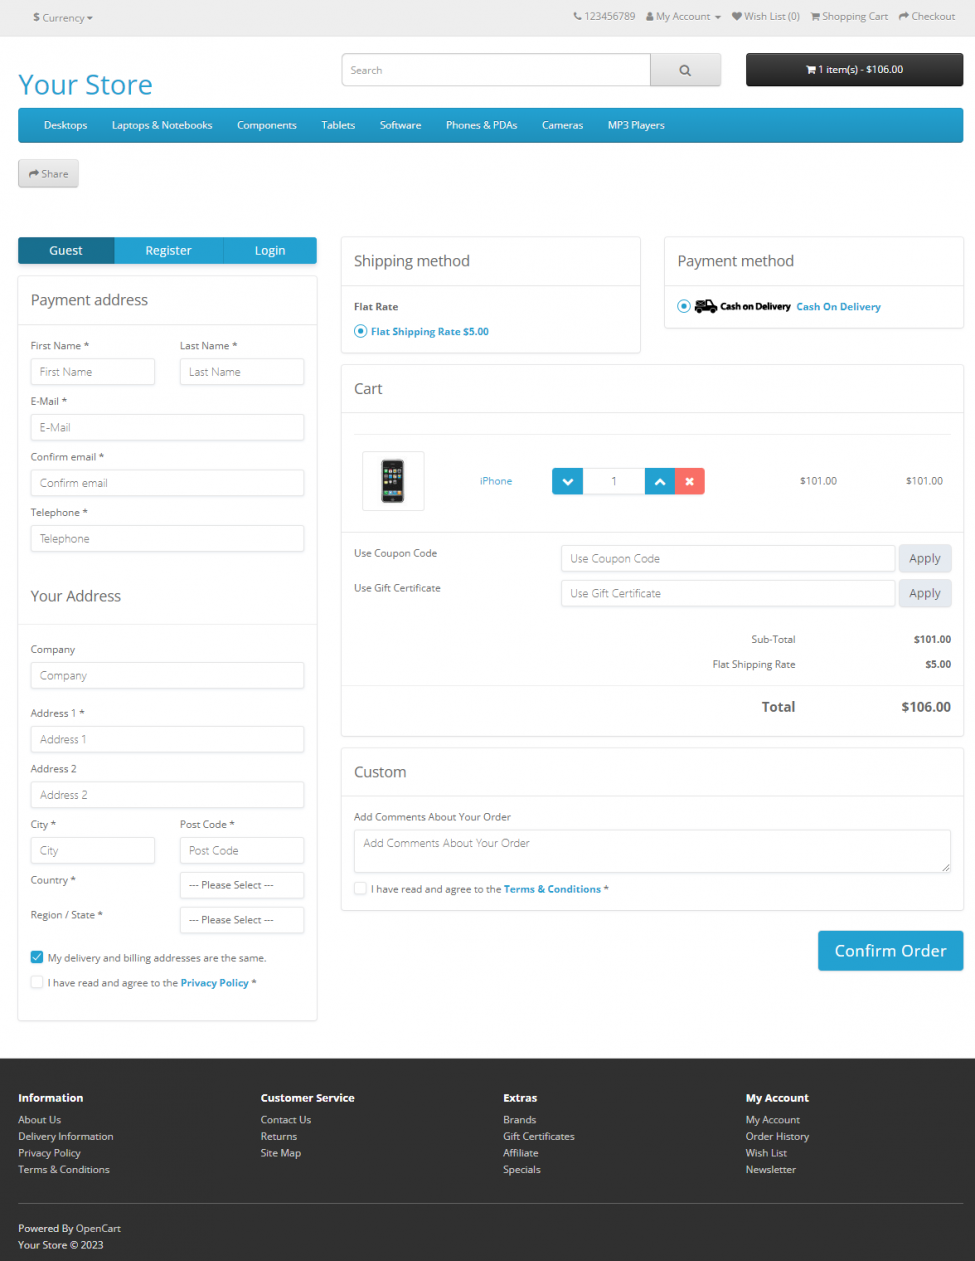Decrease iPhone quantity with the down arrow
975x1261 pixels.
click(566, 481)
